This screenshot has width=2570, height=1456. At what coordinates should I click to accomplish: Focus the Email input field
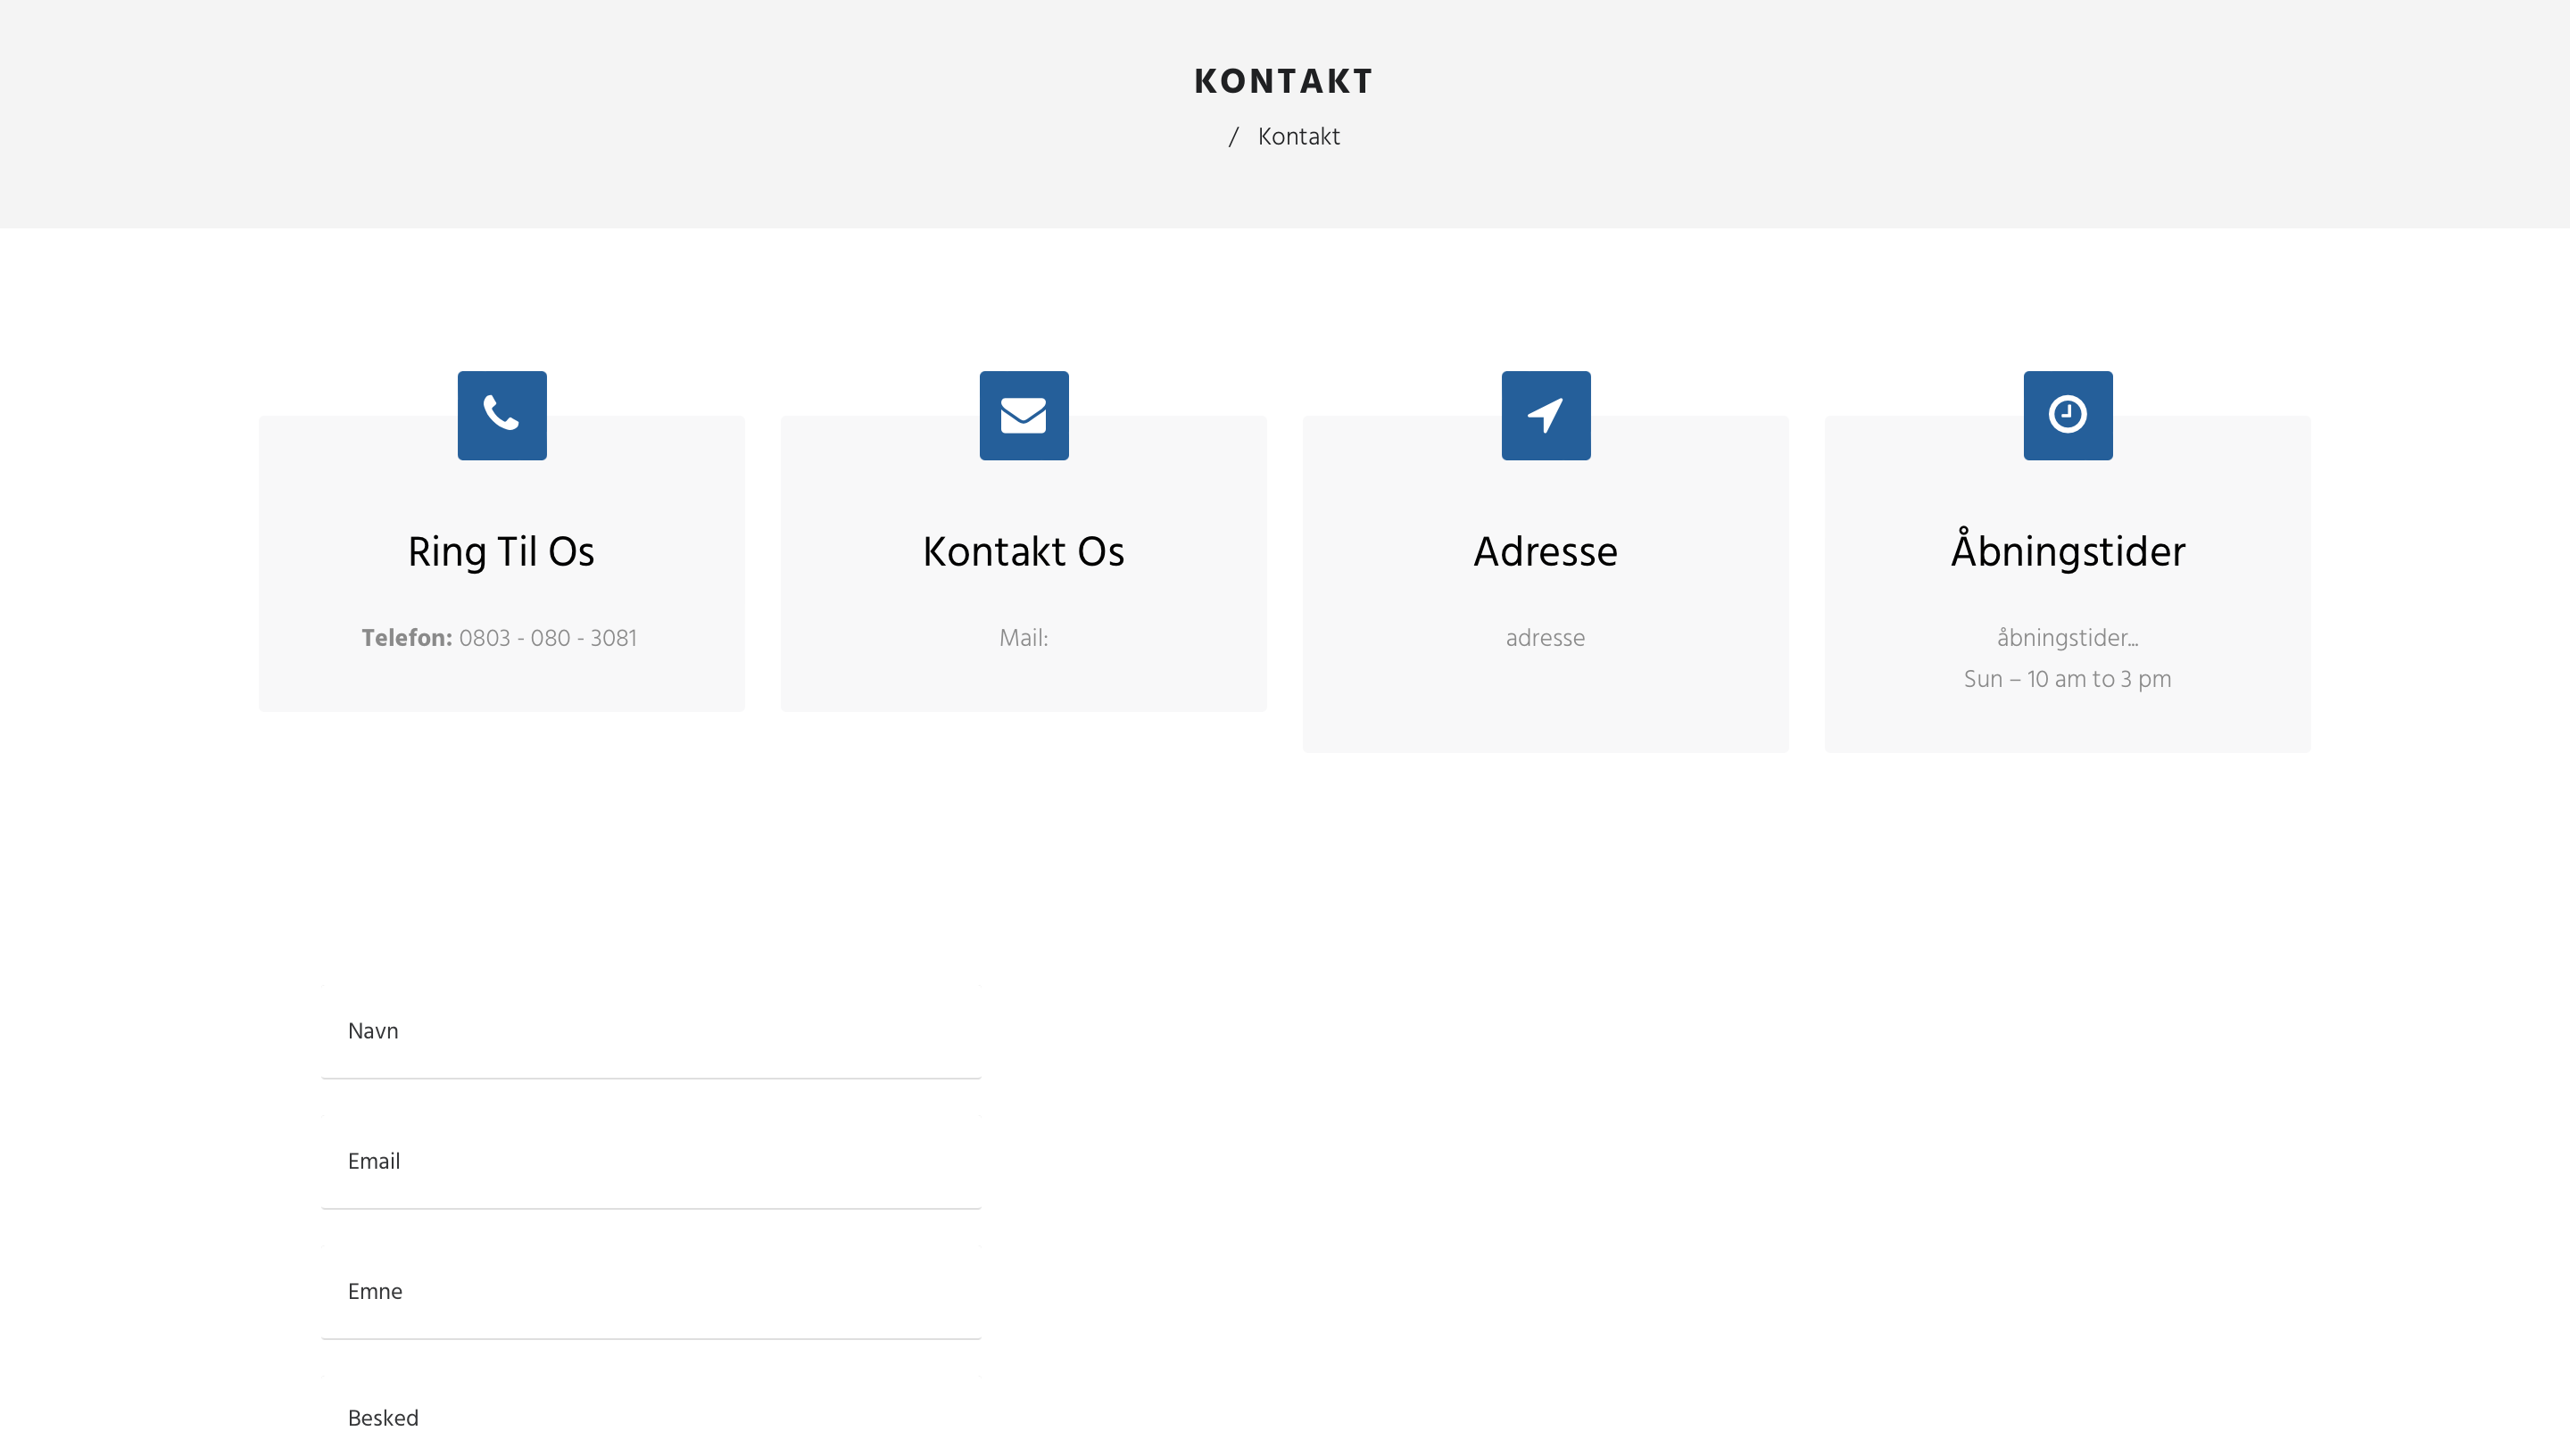pos(651,1161)
